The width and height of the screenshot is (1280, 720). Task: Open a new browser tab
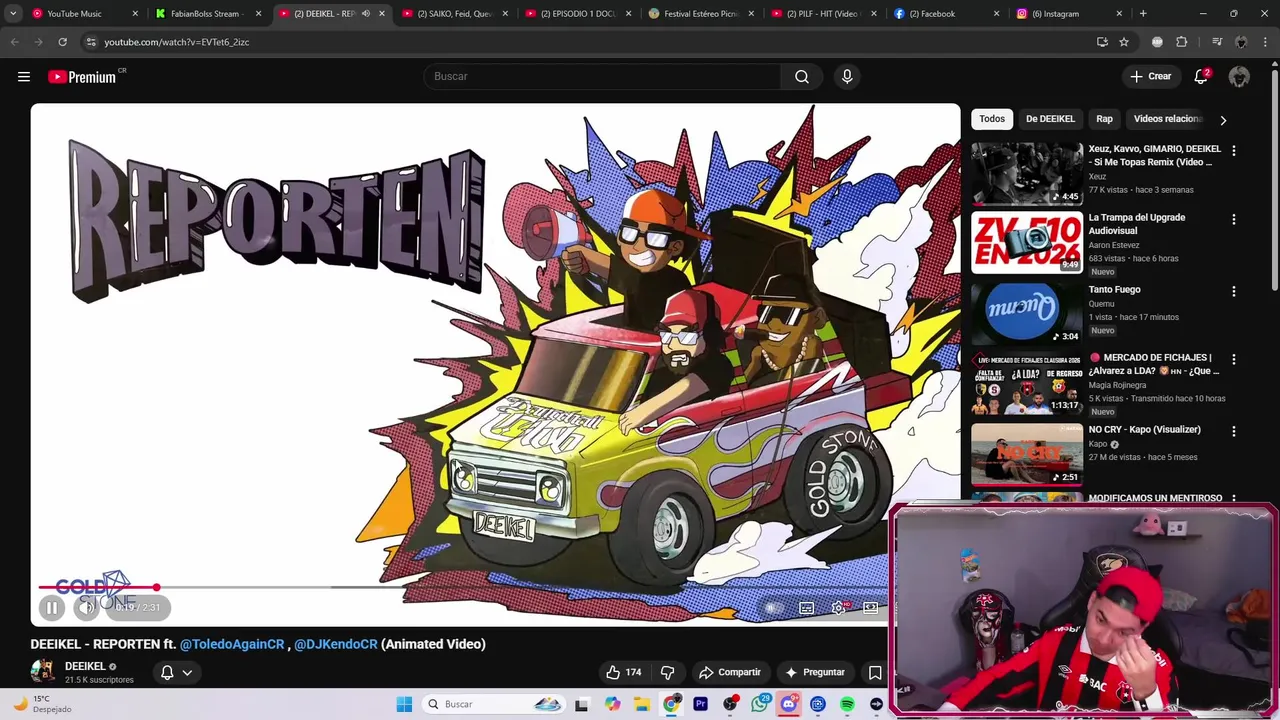pos(1143,14)
